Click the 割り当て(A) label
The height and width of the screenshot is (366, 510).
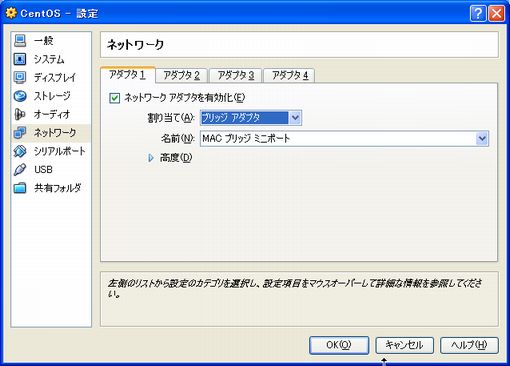point(171,118)
